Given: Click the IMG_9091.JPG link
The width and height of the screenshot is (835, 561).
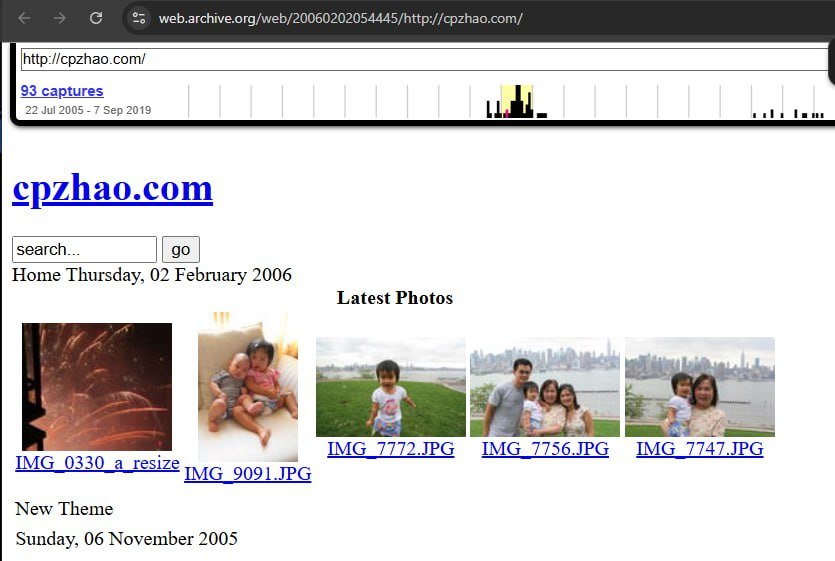Looking at the screenshot, I should point(248,474).
